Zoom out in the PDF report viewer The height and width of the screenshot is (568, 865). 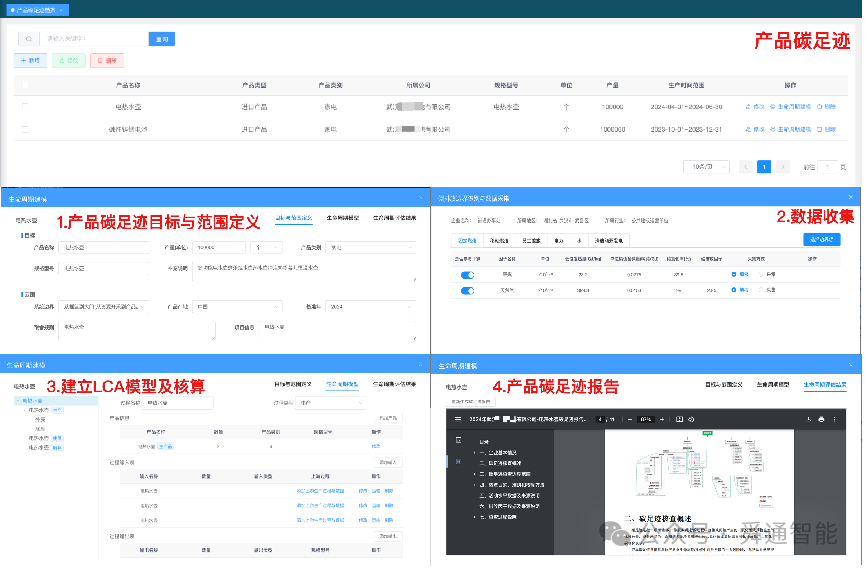pyautogui.click(x=630, y=420)
